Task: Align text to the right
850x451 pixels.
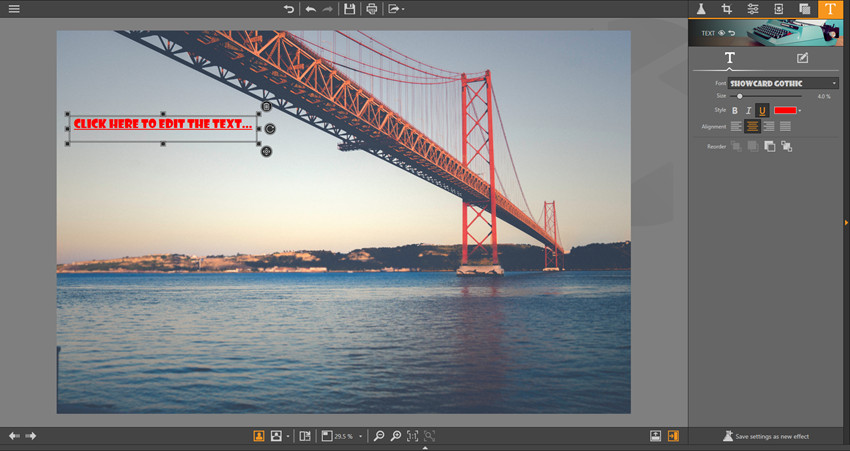Action: pos(769,126)
